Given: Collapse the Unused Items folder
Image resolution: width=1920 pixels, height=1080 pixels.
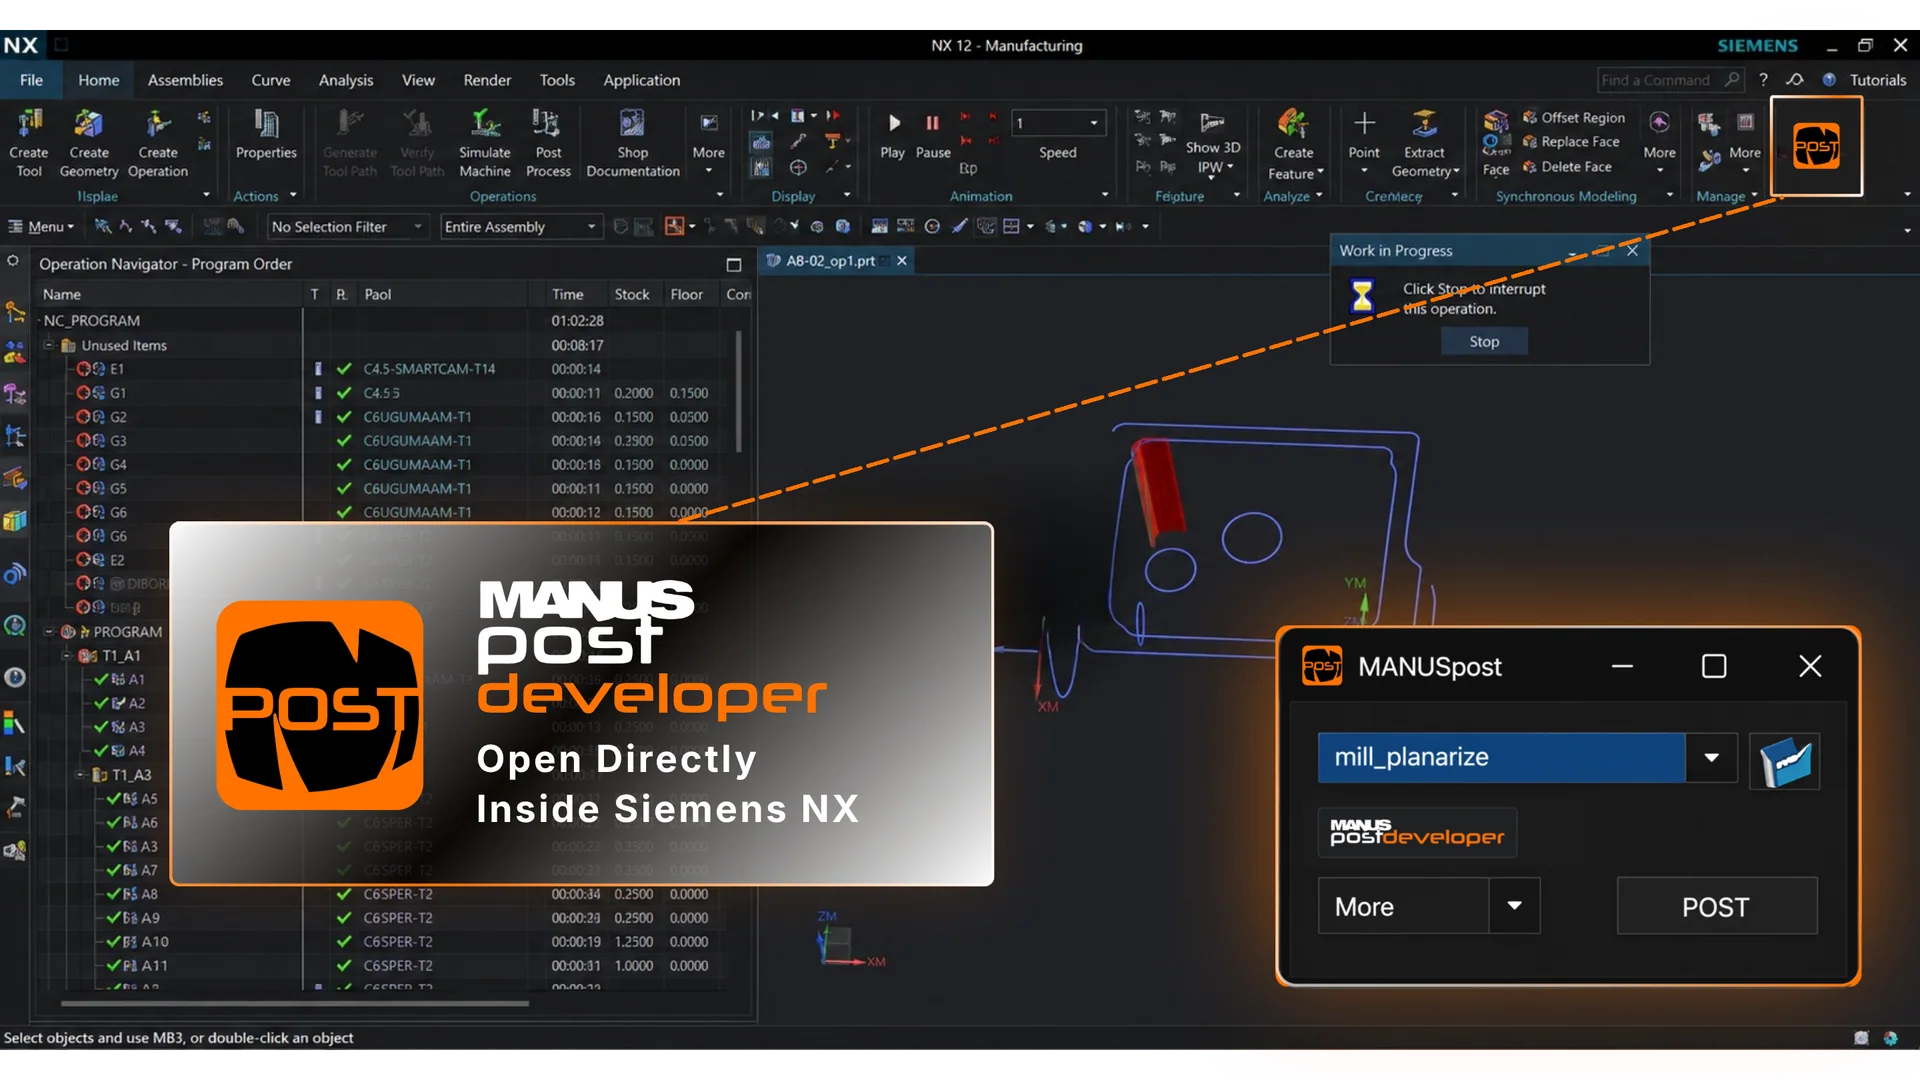Looking at the screenshot, I should (48, 344).
